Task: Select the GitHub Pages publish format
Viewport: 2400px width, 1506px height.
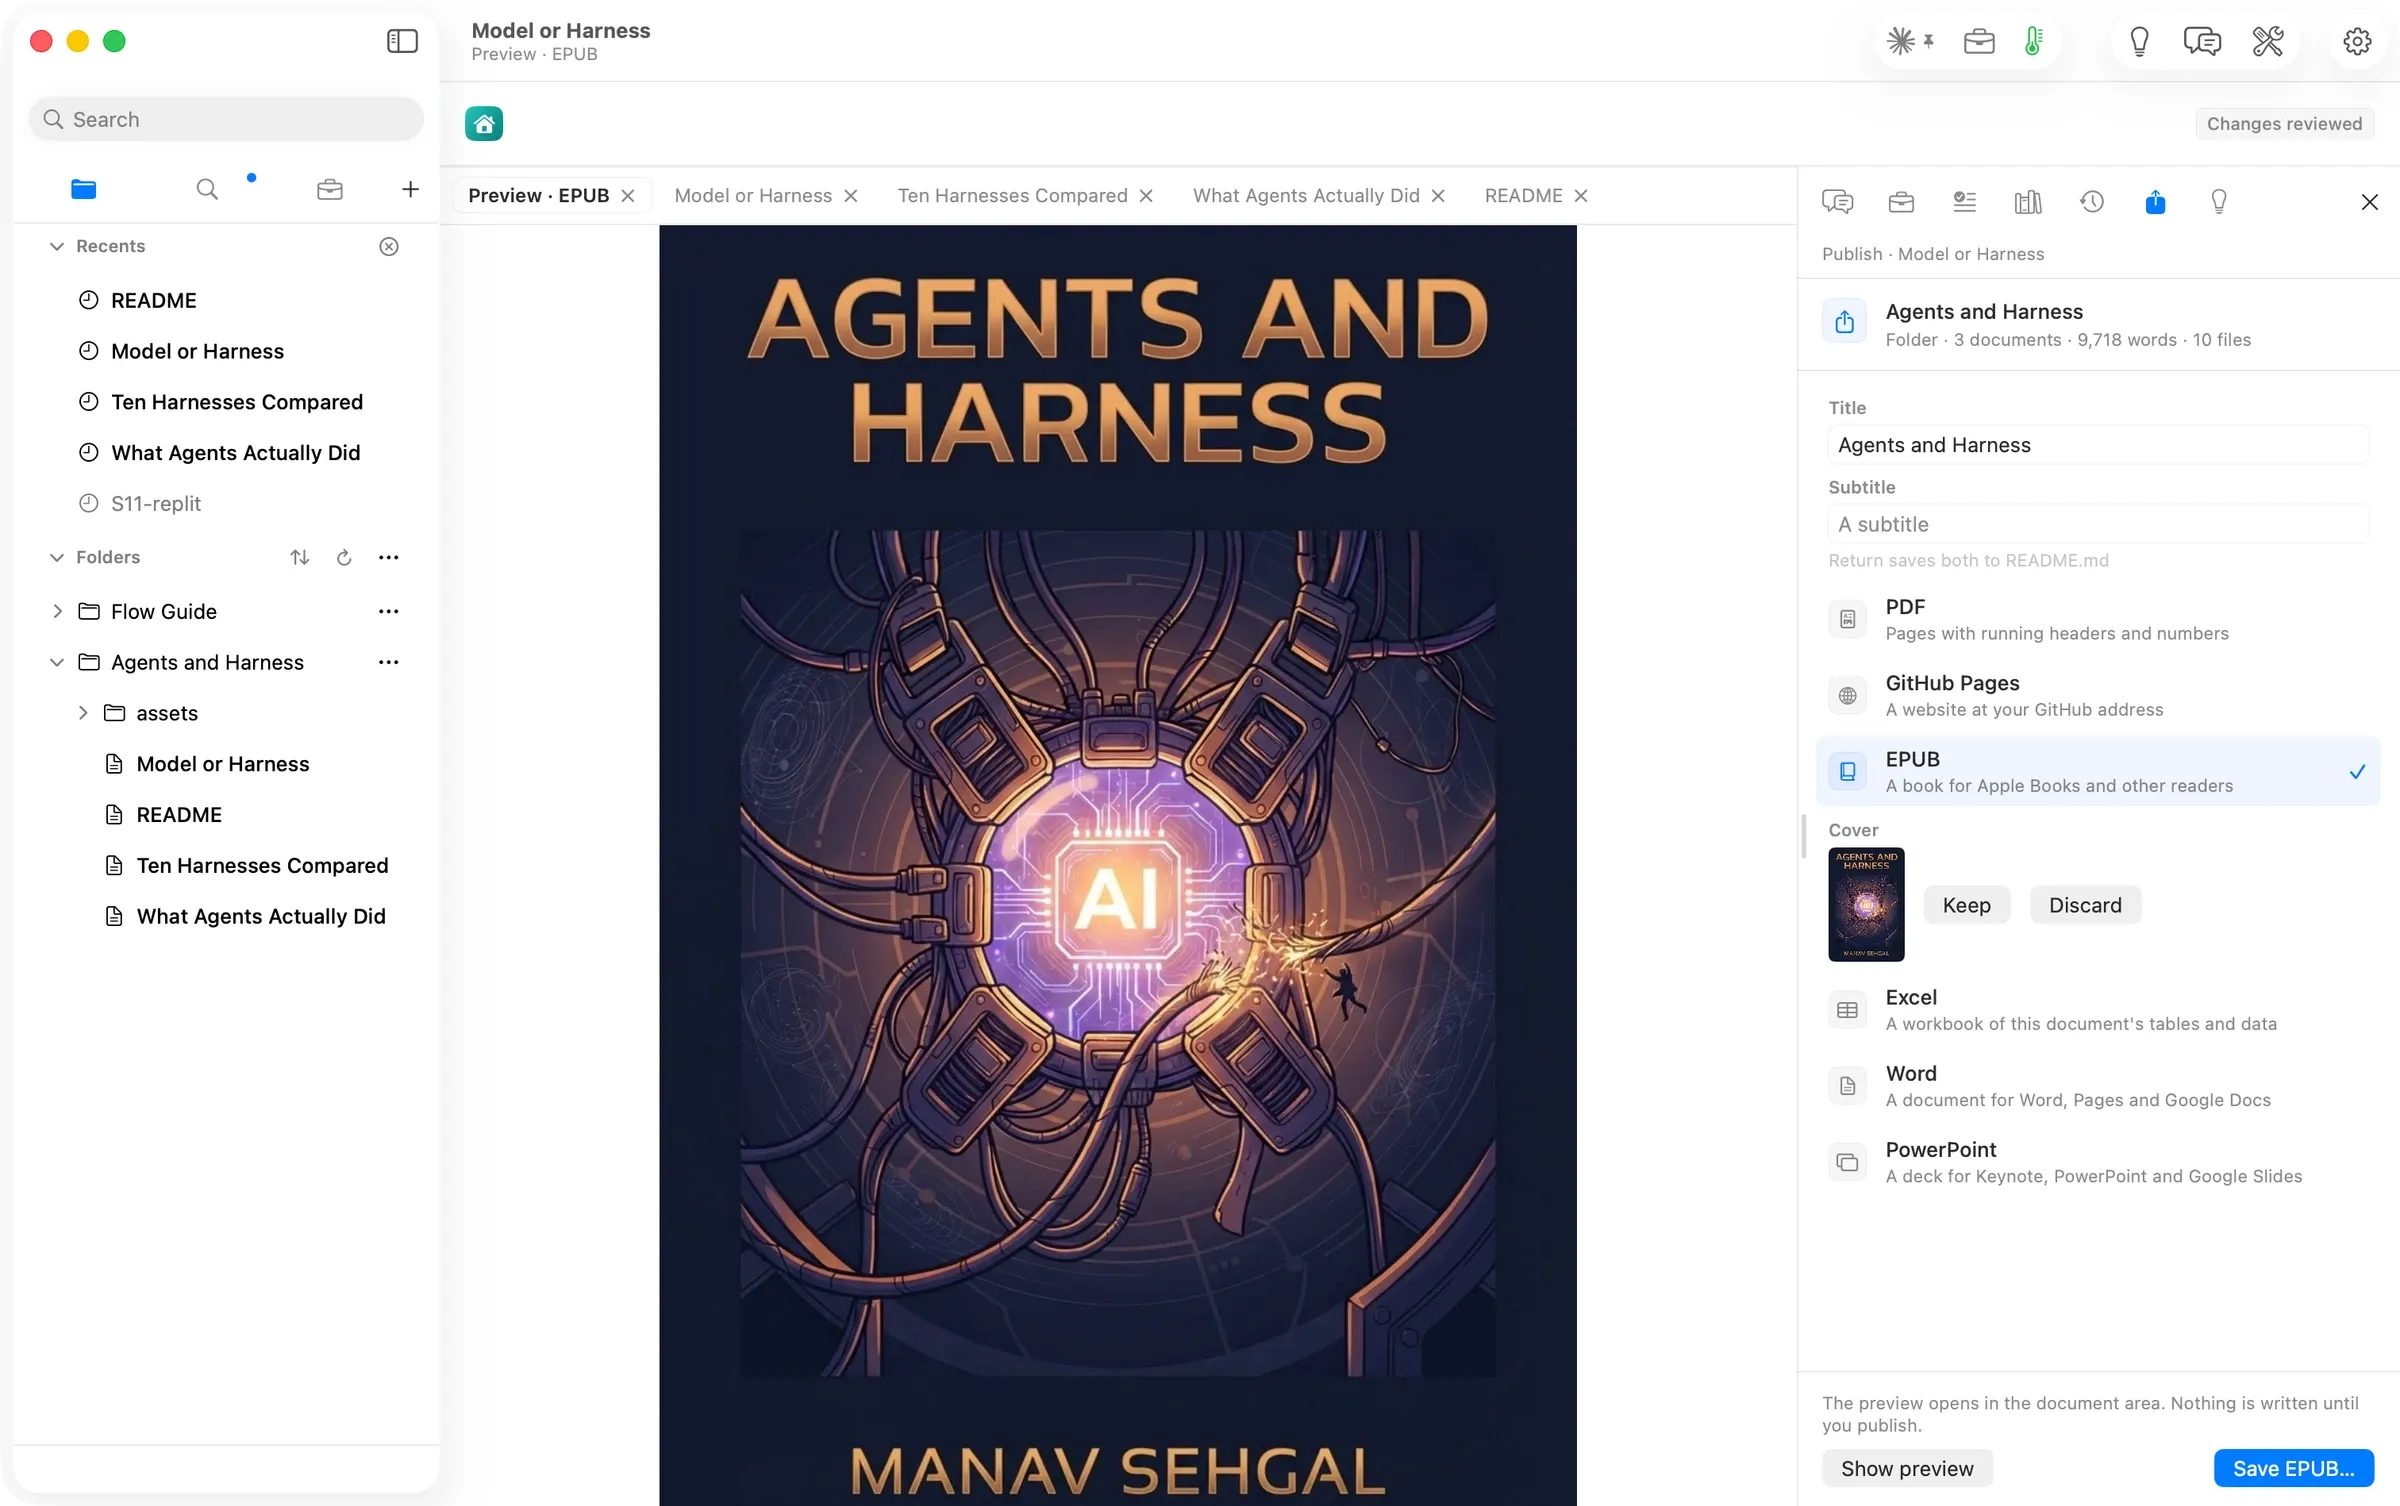Action: pos(2097,696)
